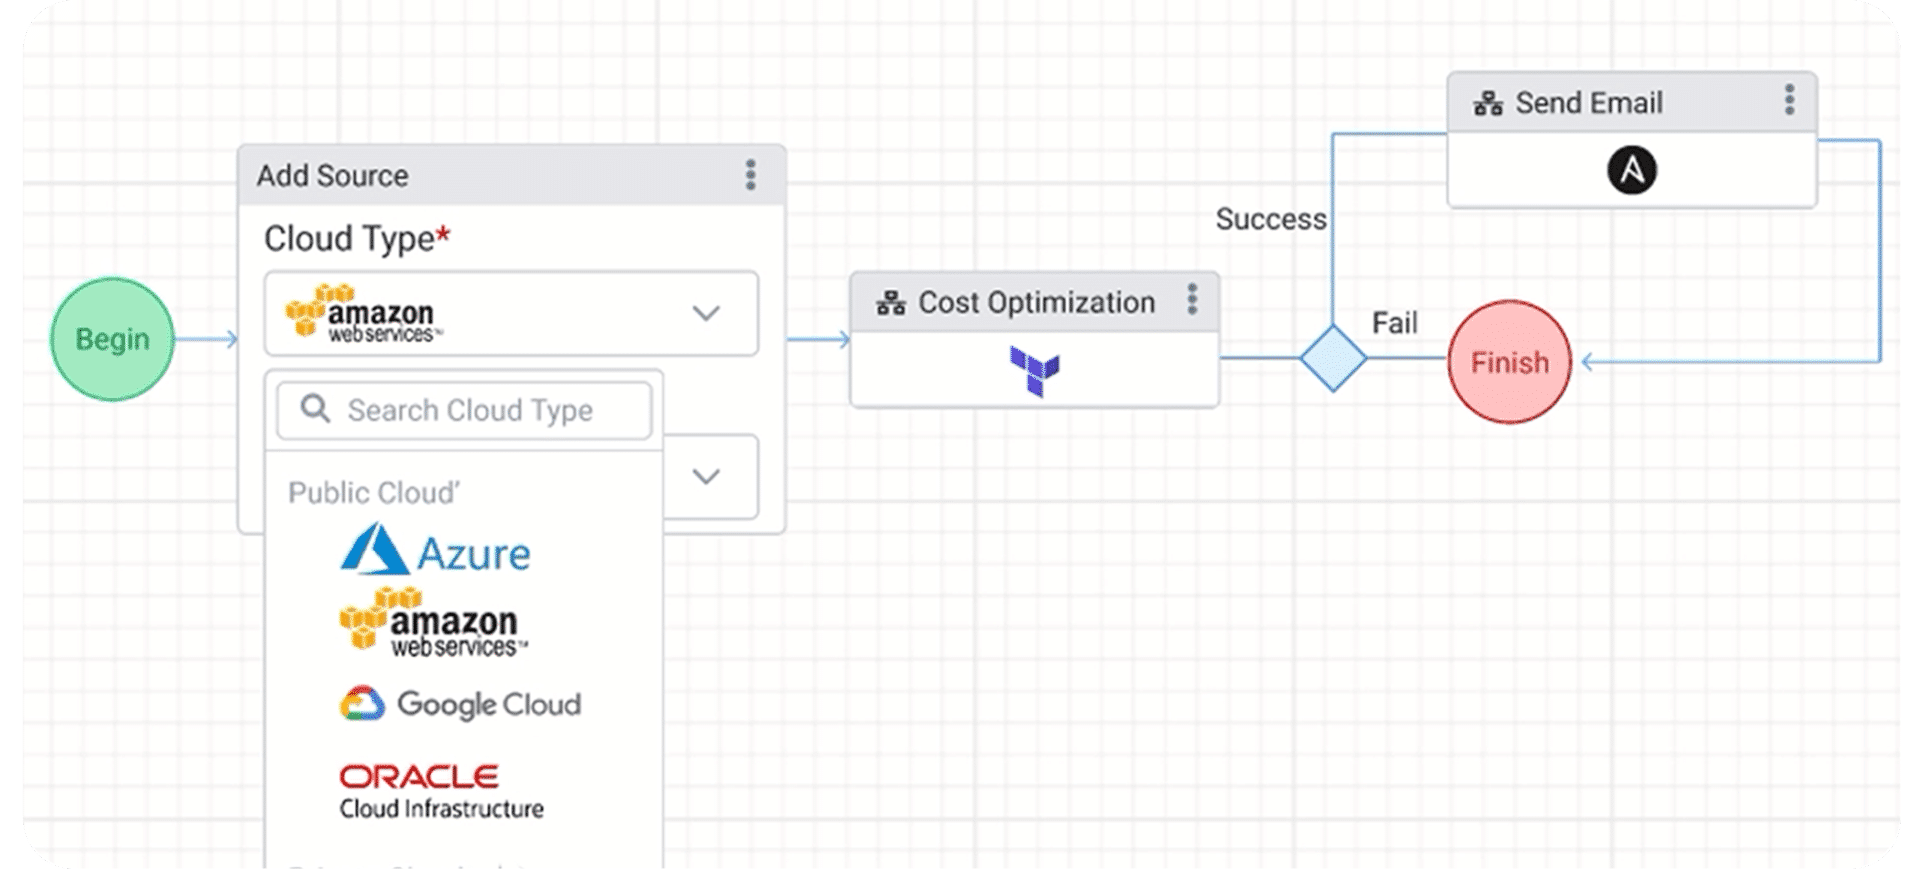Open the Cost Optimization kebab menu
This screenshot has height=870, width=1920.
click(x=1191, y=300)
